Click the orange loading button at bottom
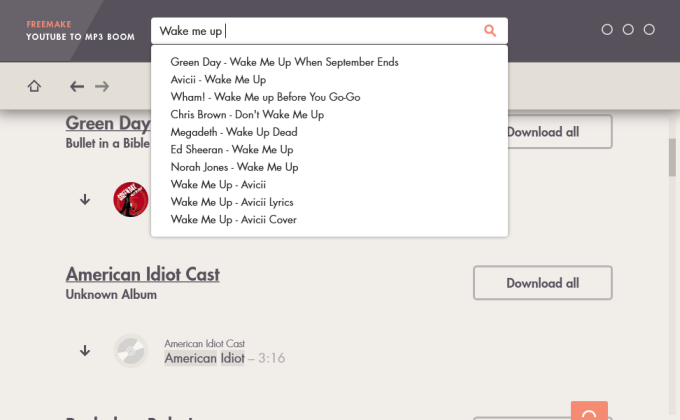 pos(589,410)
